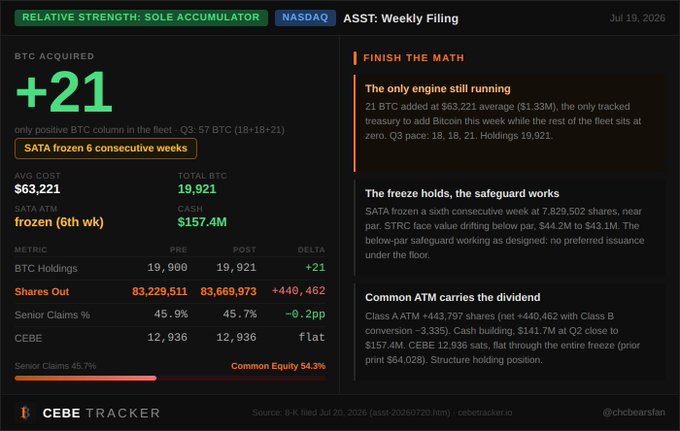680x431 pixels.
Task: Click the CEBE delta value flat
Action: pyautogui.click(x=312, y=337)
